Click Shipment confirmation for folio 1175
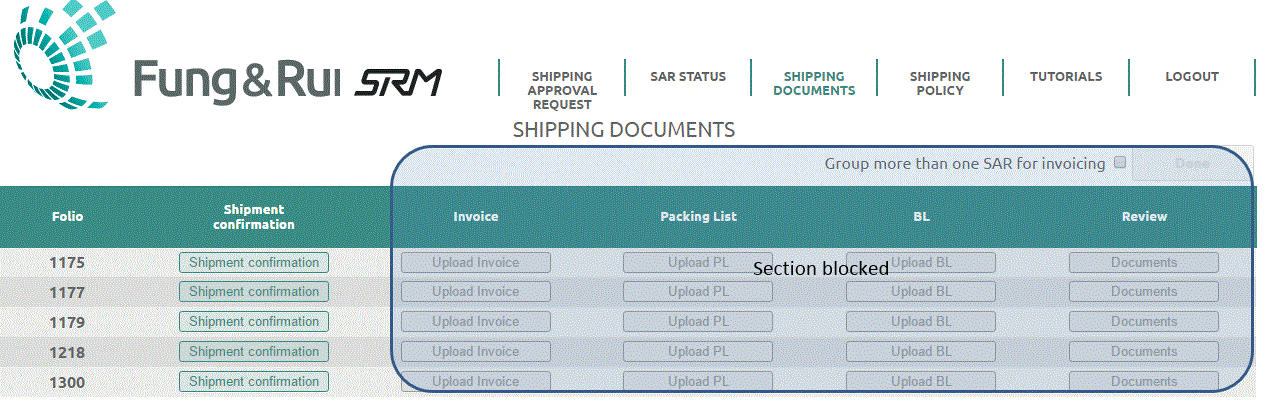1266x407 pixels. click(x=254, y=262)
